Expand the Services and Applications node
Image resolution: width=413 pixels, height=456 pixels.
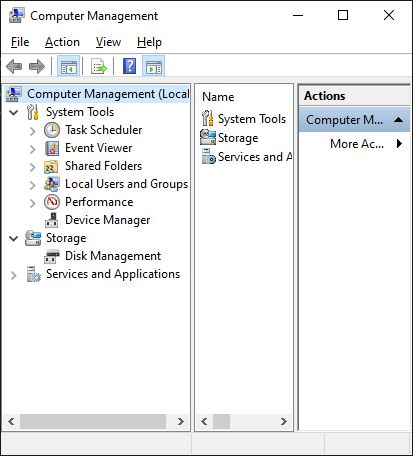[14, 275]
